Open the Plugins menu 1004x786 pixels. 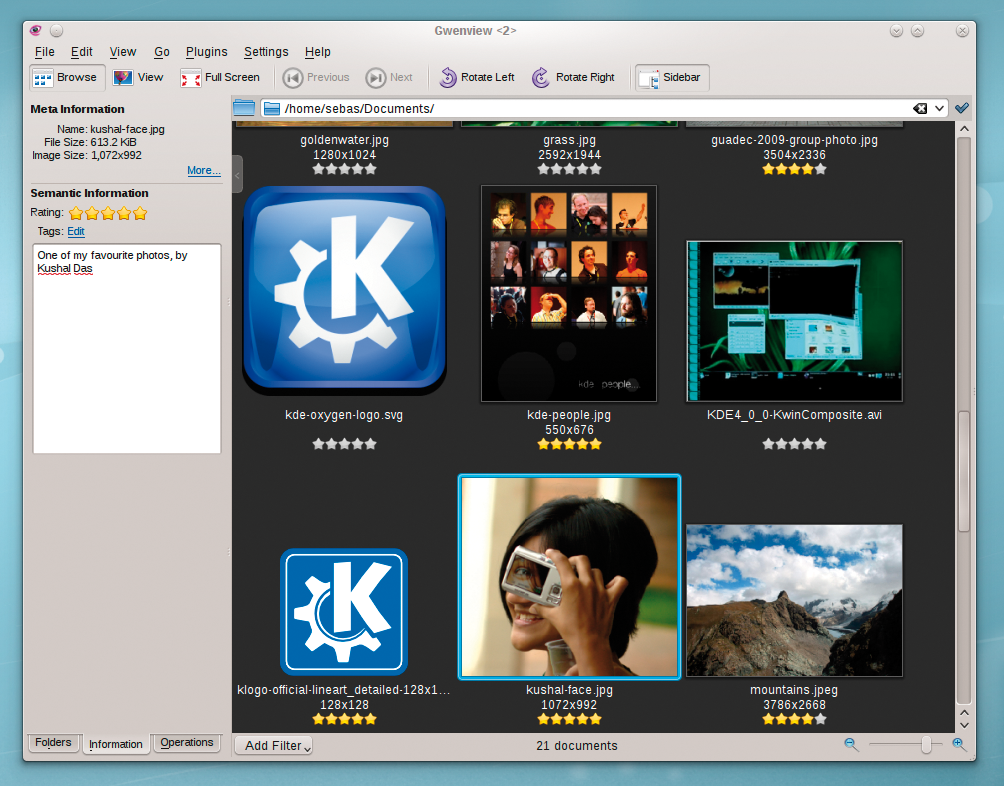click(x=206, y=52)
